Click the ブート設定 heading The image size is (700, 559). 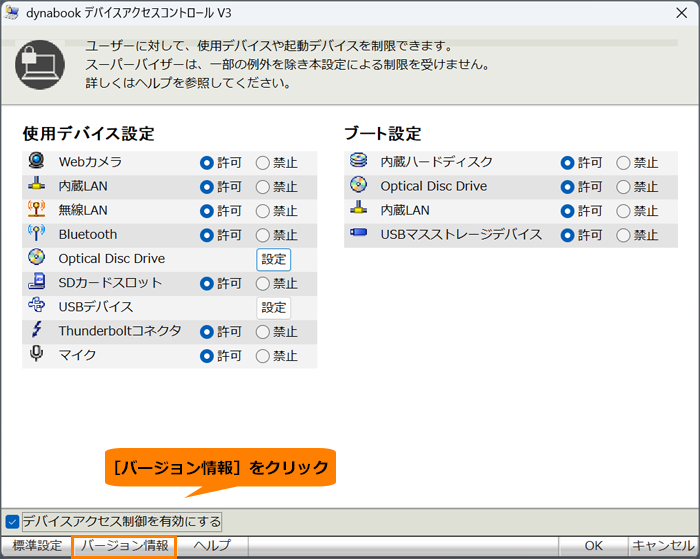point(383,133)
